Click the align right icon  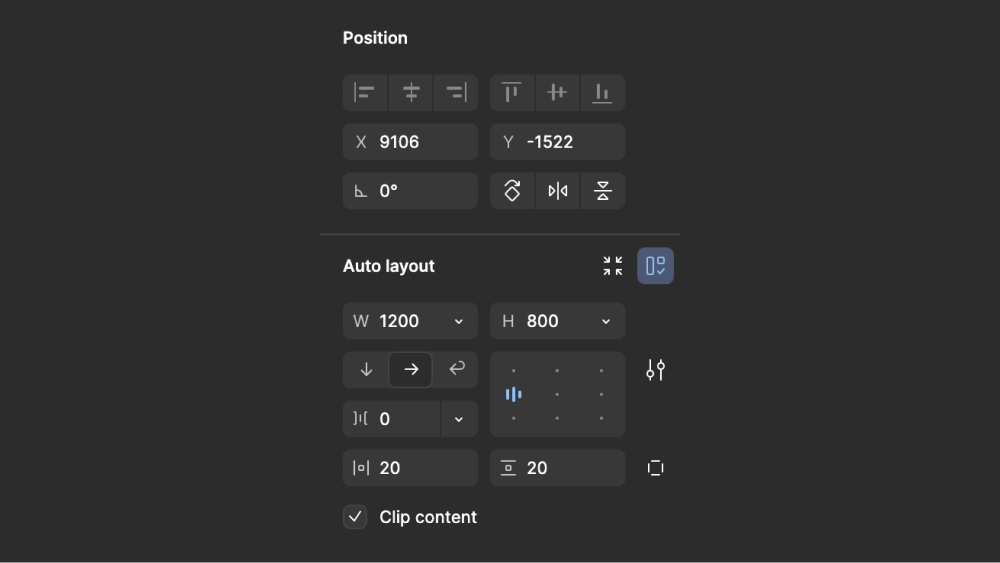click(456, 93)
